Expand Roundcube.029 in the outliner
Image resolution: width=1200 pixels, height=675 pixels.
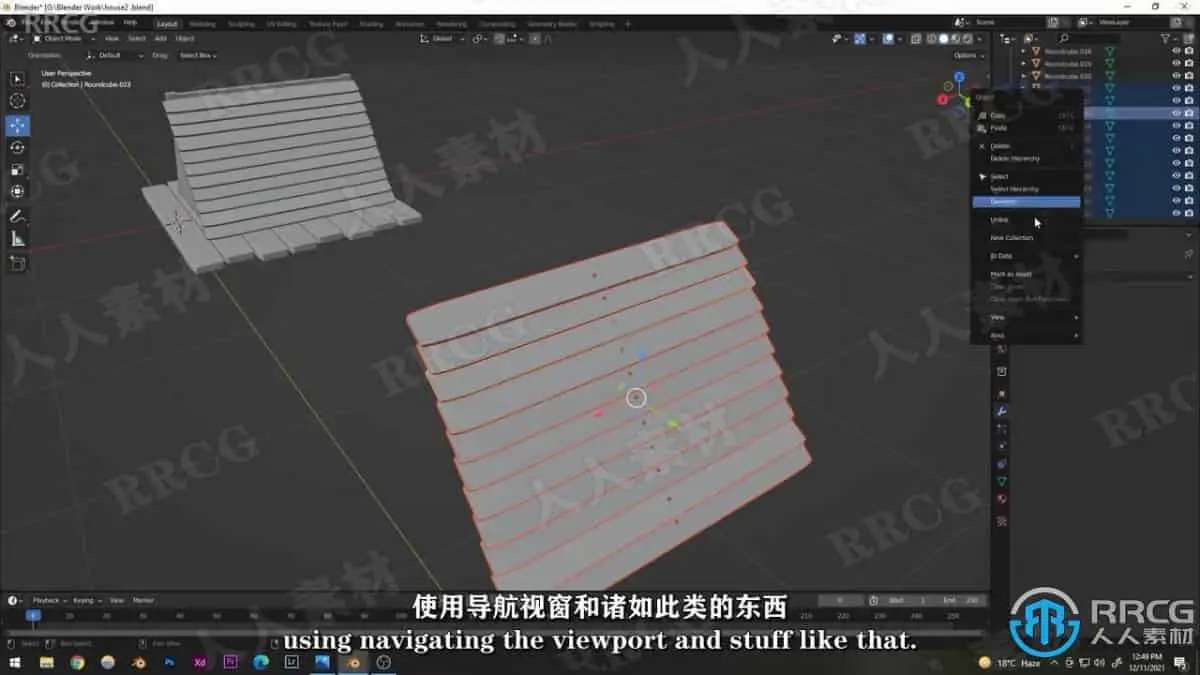[x=1023, y=63]
